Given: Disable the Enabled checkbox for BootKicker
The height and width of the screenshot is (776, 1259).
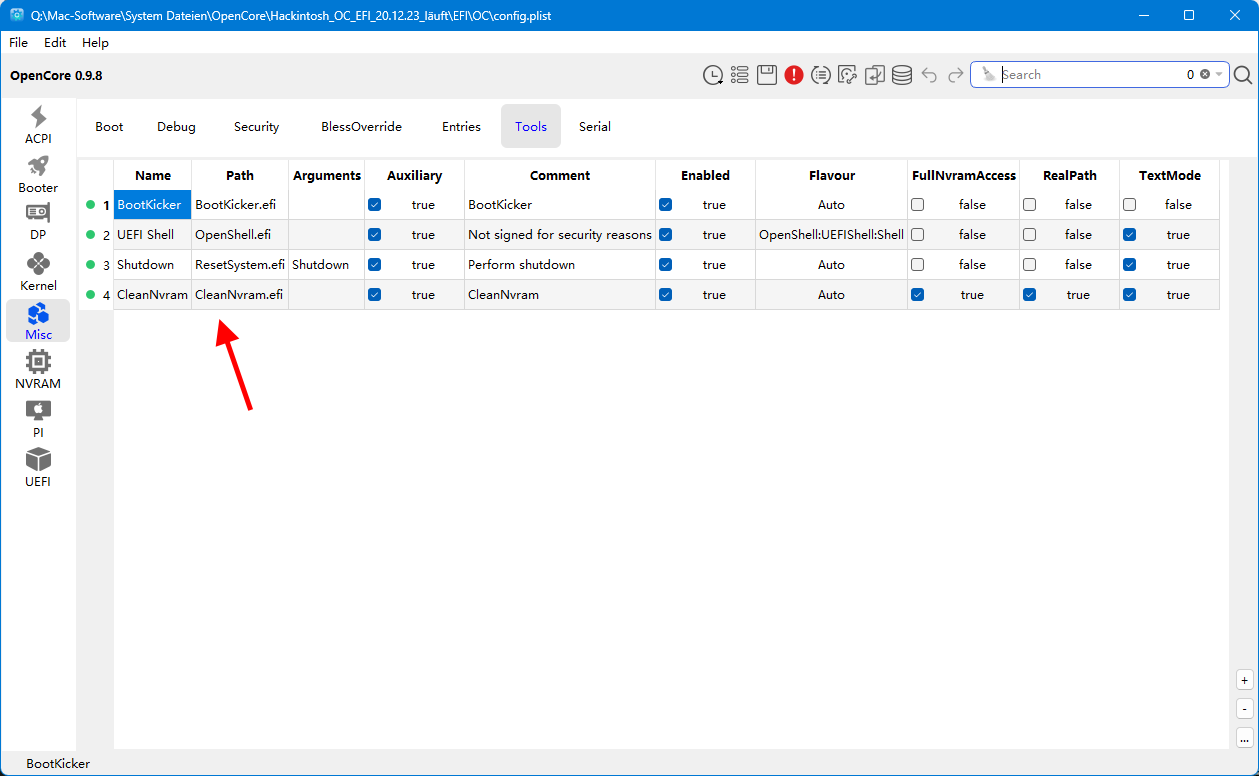Looking at the screenshot, I should click(666, 205).
